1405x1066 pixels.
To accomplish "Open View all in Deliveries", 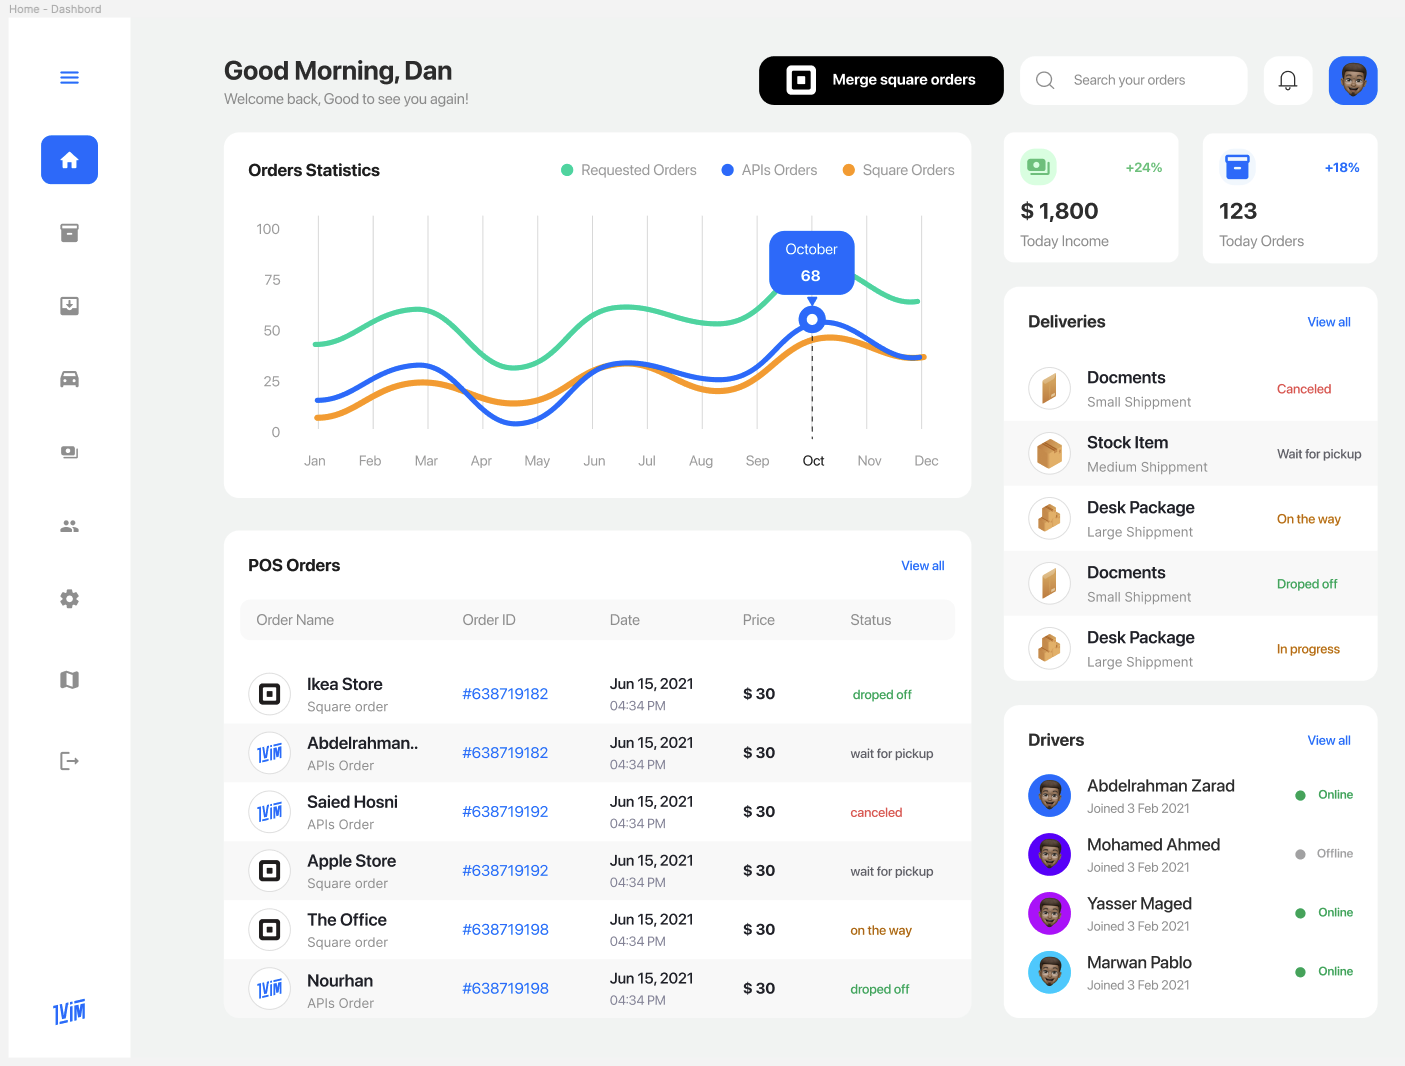I will pos(1328,322).
